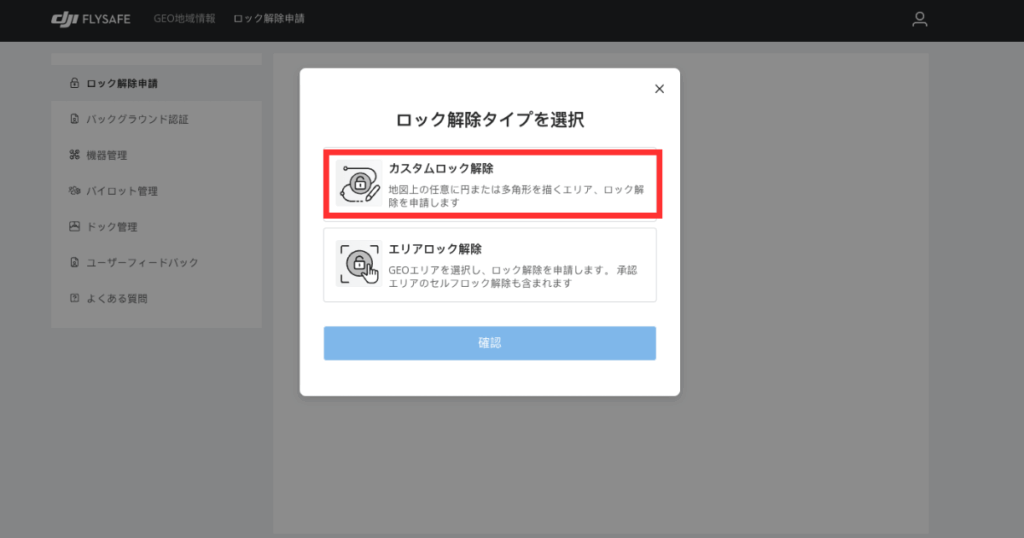This screenshot has height=538, width=1024.
Task: Click the custom unlock lock-and-pen illustration
Action: (359, 183)
